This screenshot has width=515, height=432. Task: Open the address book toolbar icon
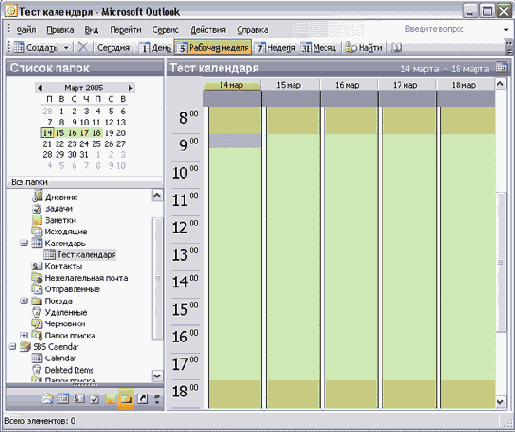[396, 48]
